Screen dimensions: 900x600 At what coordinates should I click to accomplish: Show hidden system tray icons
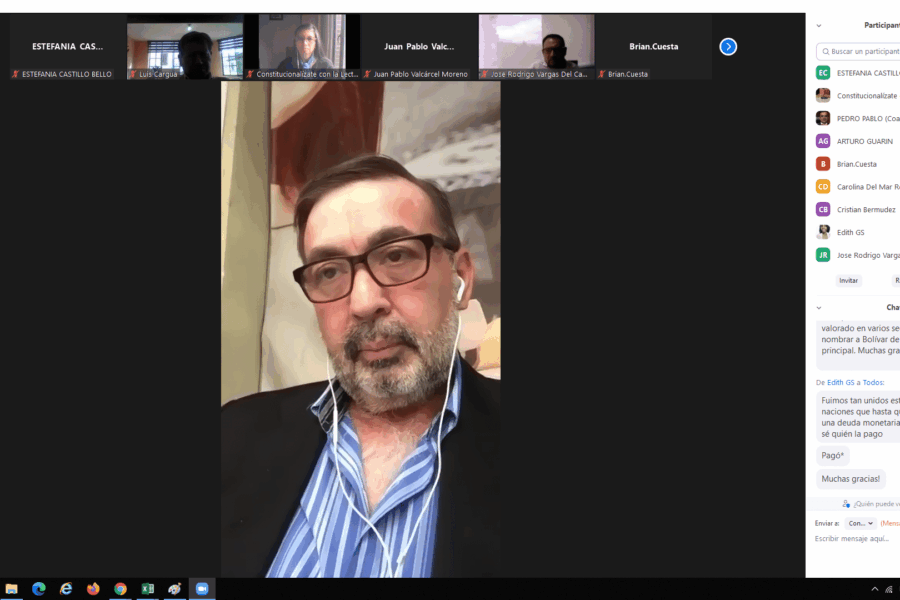[x=875, y=589]
